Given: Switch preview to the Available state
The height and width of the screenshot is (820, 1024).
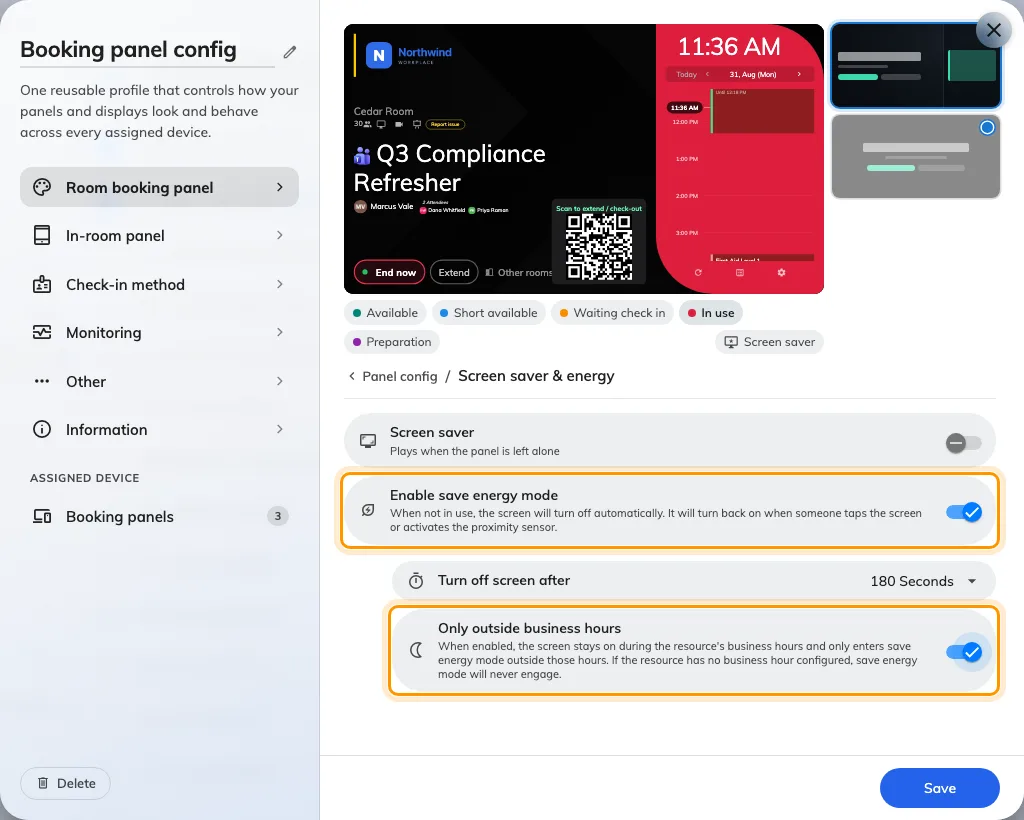Looking at the screenshot, I should (385, 313).
